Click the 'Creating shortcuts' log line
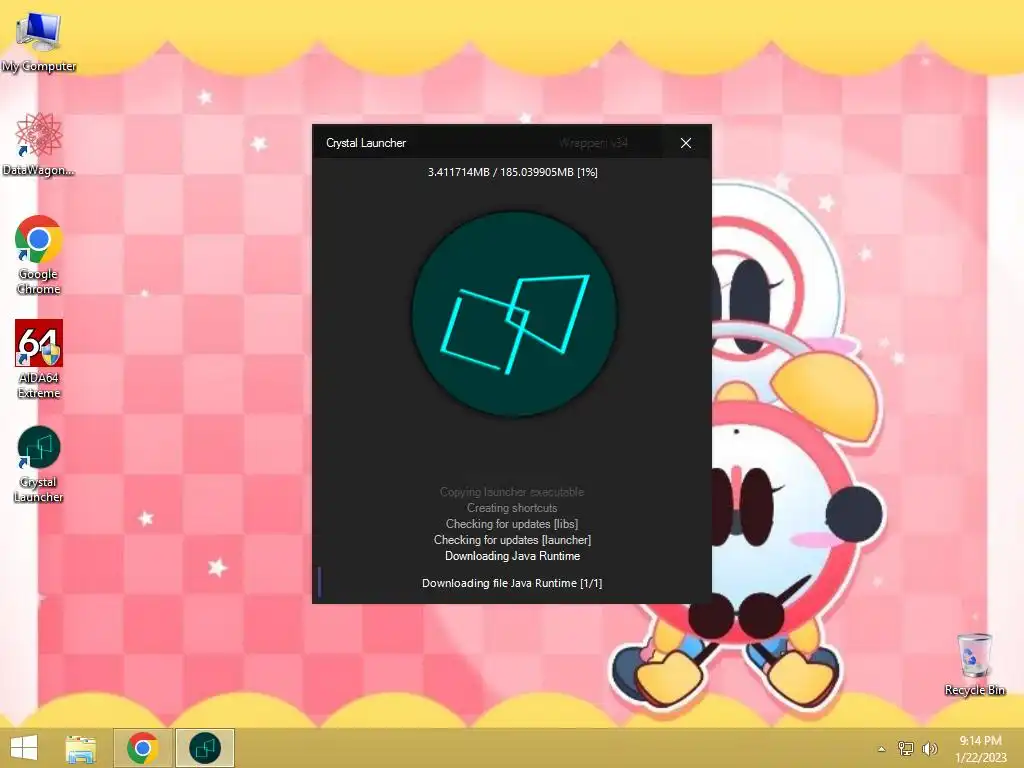 coord(512,508)
